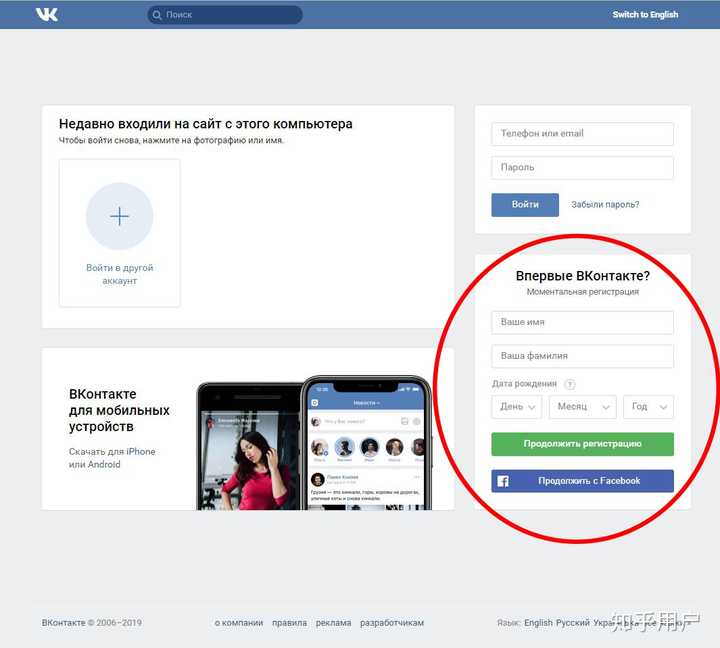Open the Забыли пароль? link
Screen dimensions: 720x648
605,205
